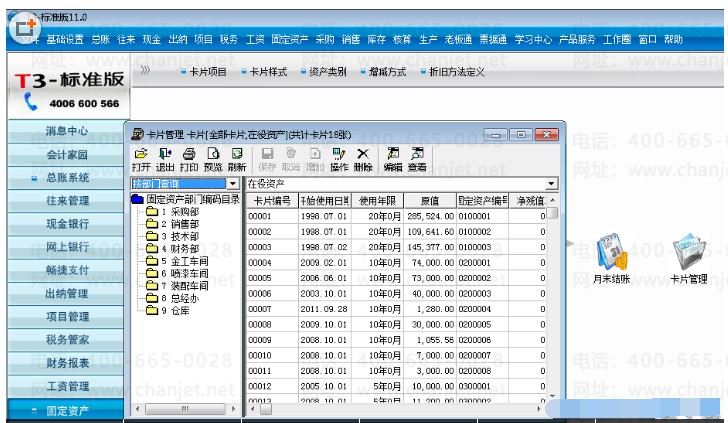Screen dimensions: 728x423
Task: Click the table's horizontal scrollbar thumb
Action: (266, 409)
